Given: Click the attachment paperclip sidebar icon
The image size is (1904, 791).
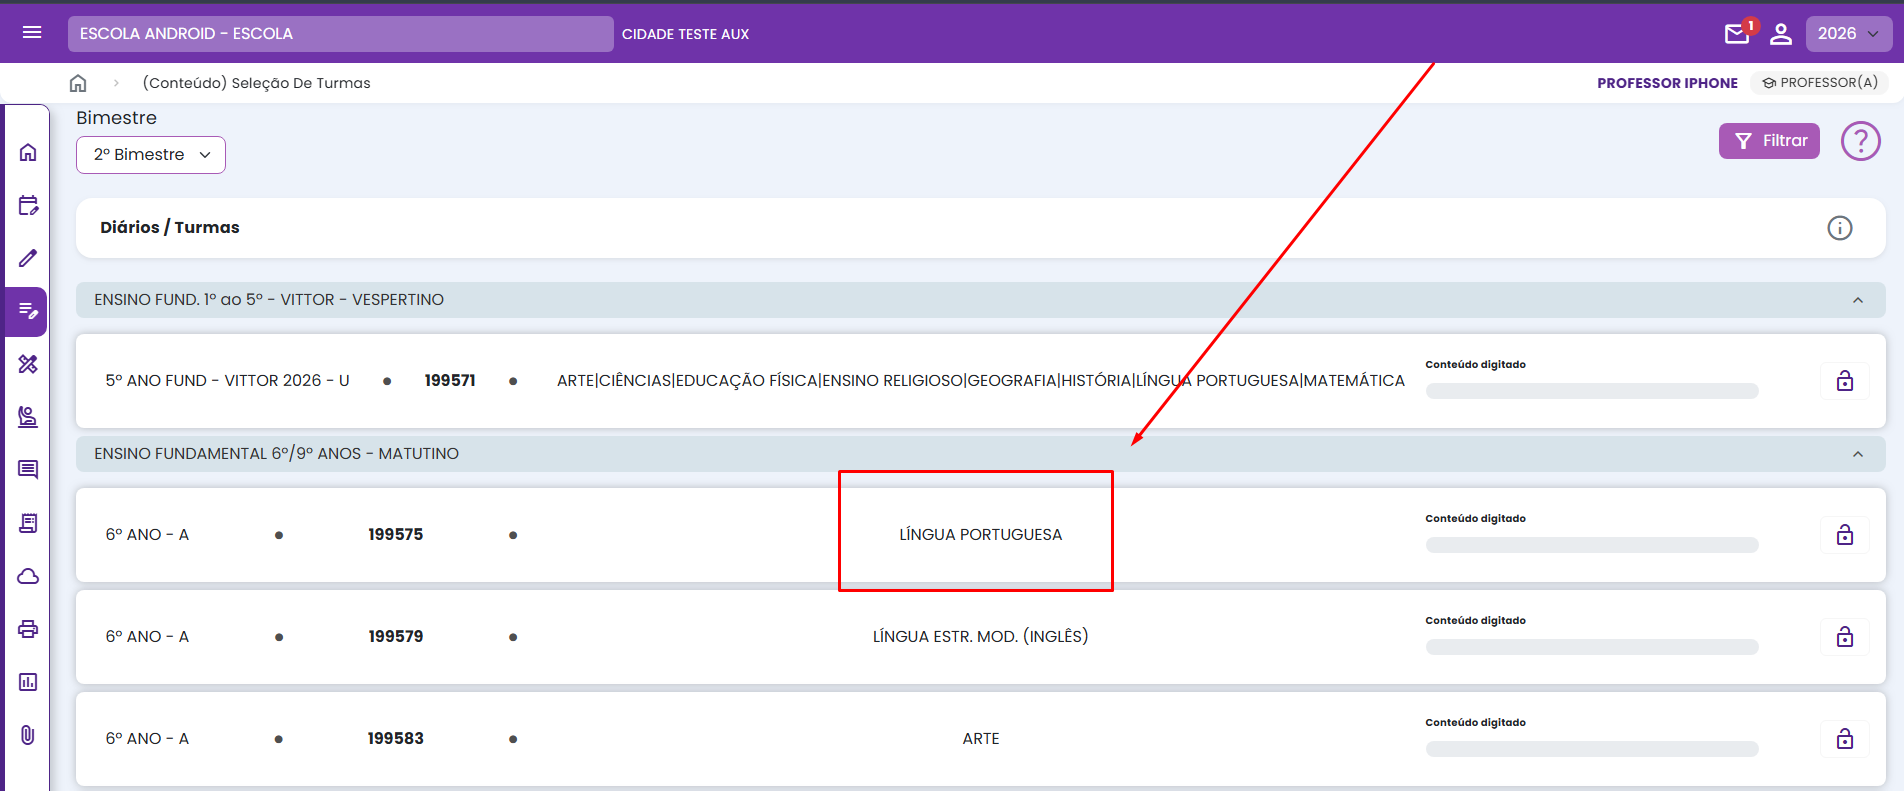Looking at the screenshot, I should click(x=28, y=735).
